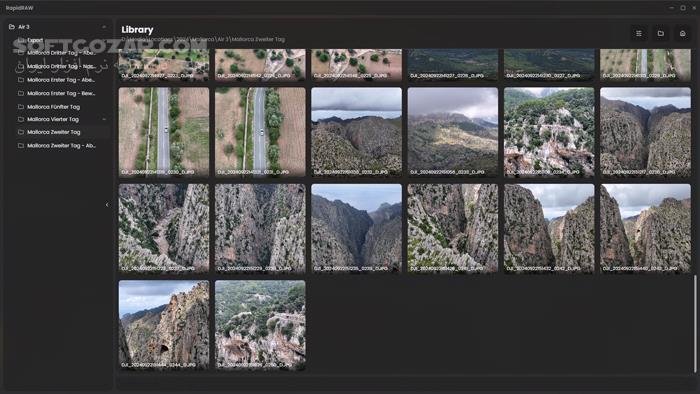Select Mallorca Zweiter Tag - Ab.. folder
700x394 pixels.
(62, 145)
